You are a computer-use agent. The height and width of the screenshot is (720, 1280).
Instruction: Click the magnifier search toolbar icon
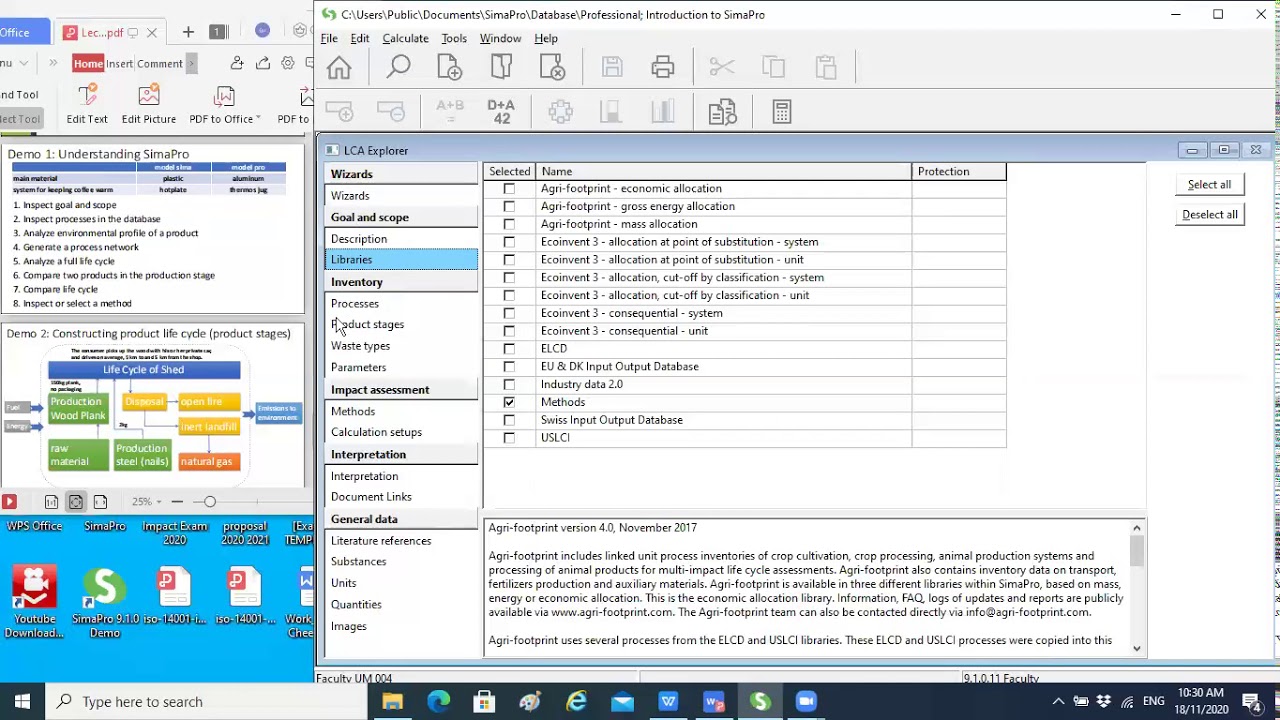click(x=399, y=67)
